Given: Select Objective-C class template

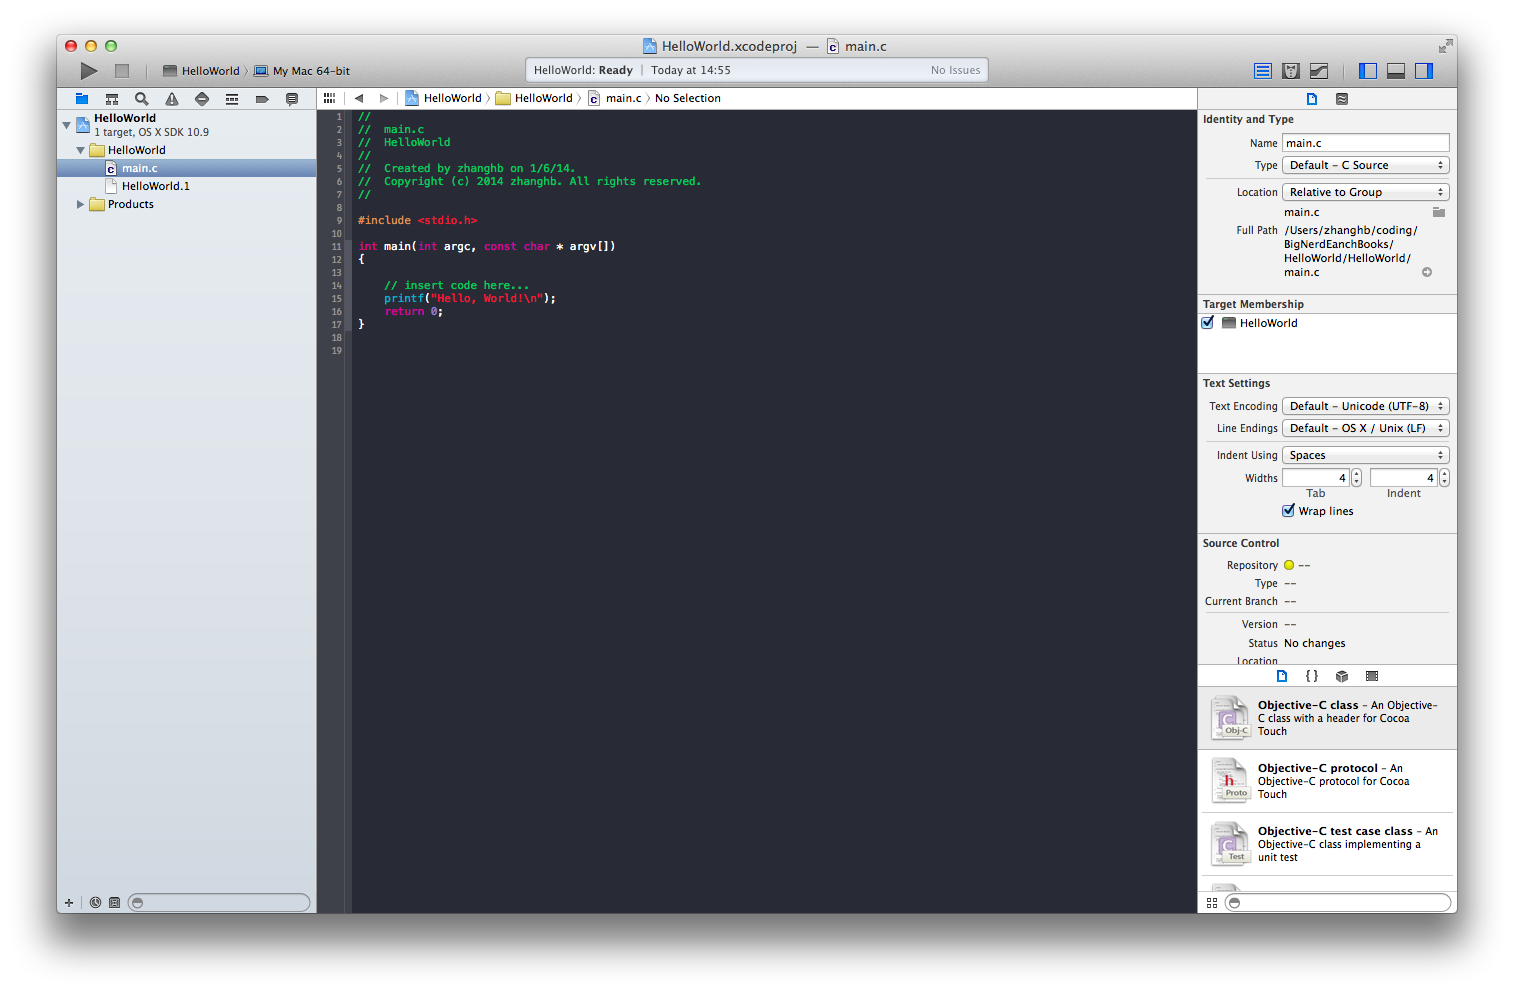Looking at the screenshot, I should click(x=1327, y=718).
